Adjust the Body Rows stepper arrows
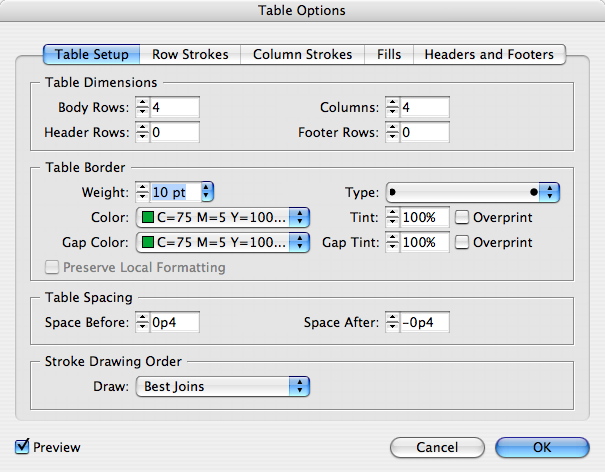 point(142,107)
